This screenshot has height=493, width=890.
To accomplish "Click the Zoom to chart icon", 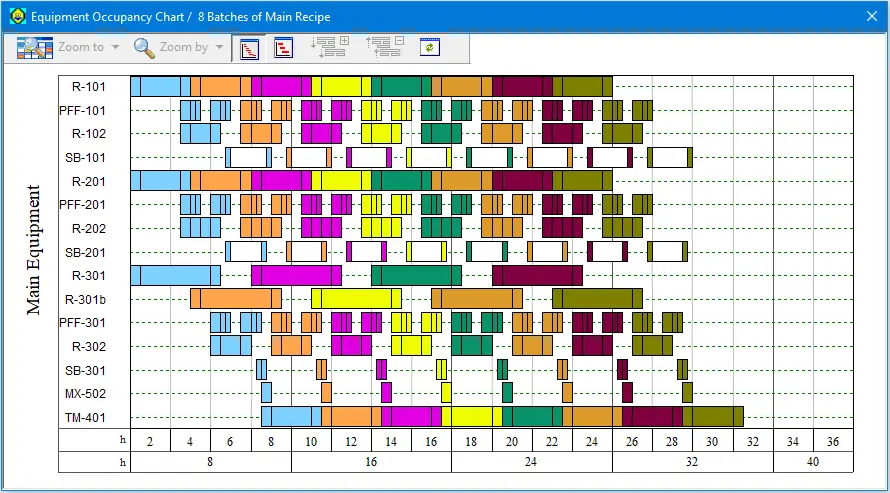I will pyautogui.click(x=34, y=47).
